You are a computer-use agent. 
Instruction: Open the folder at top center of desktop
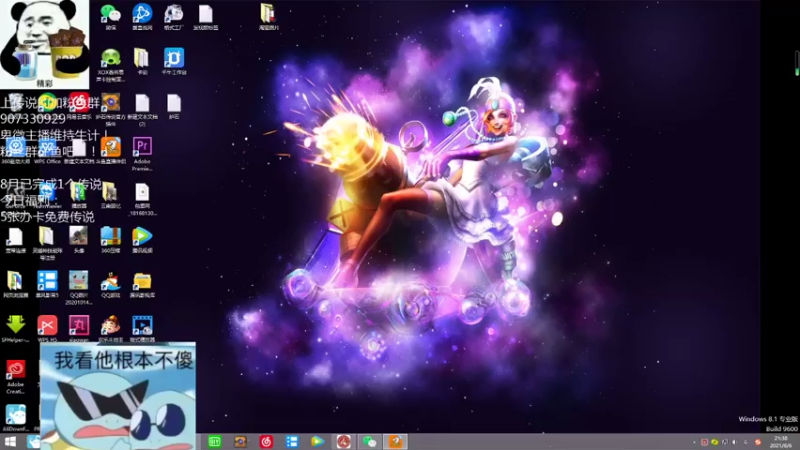(x=268, y=17)
